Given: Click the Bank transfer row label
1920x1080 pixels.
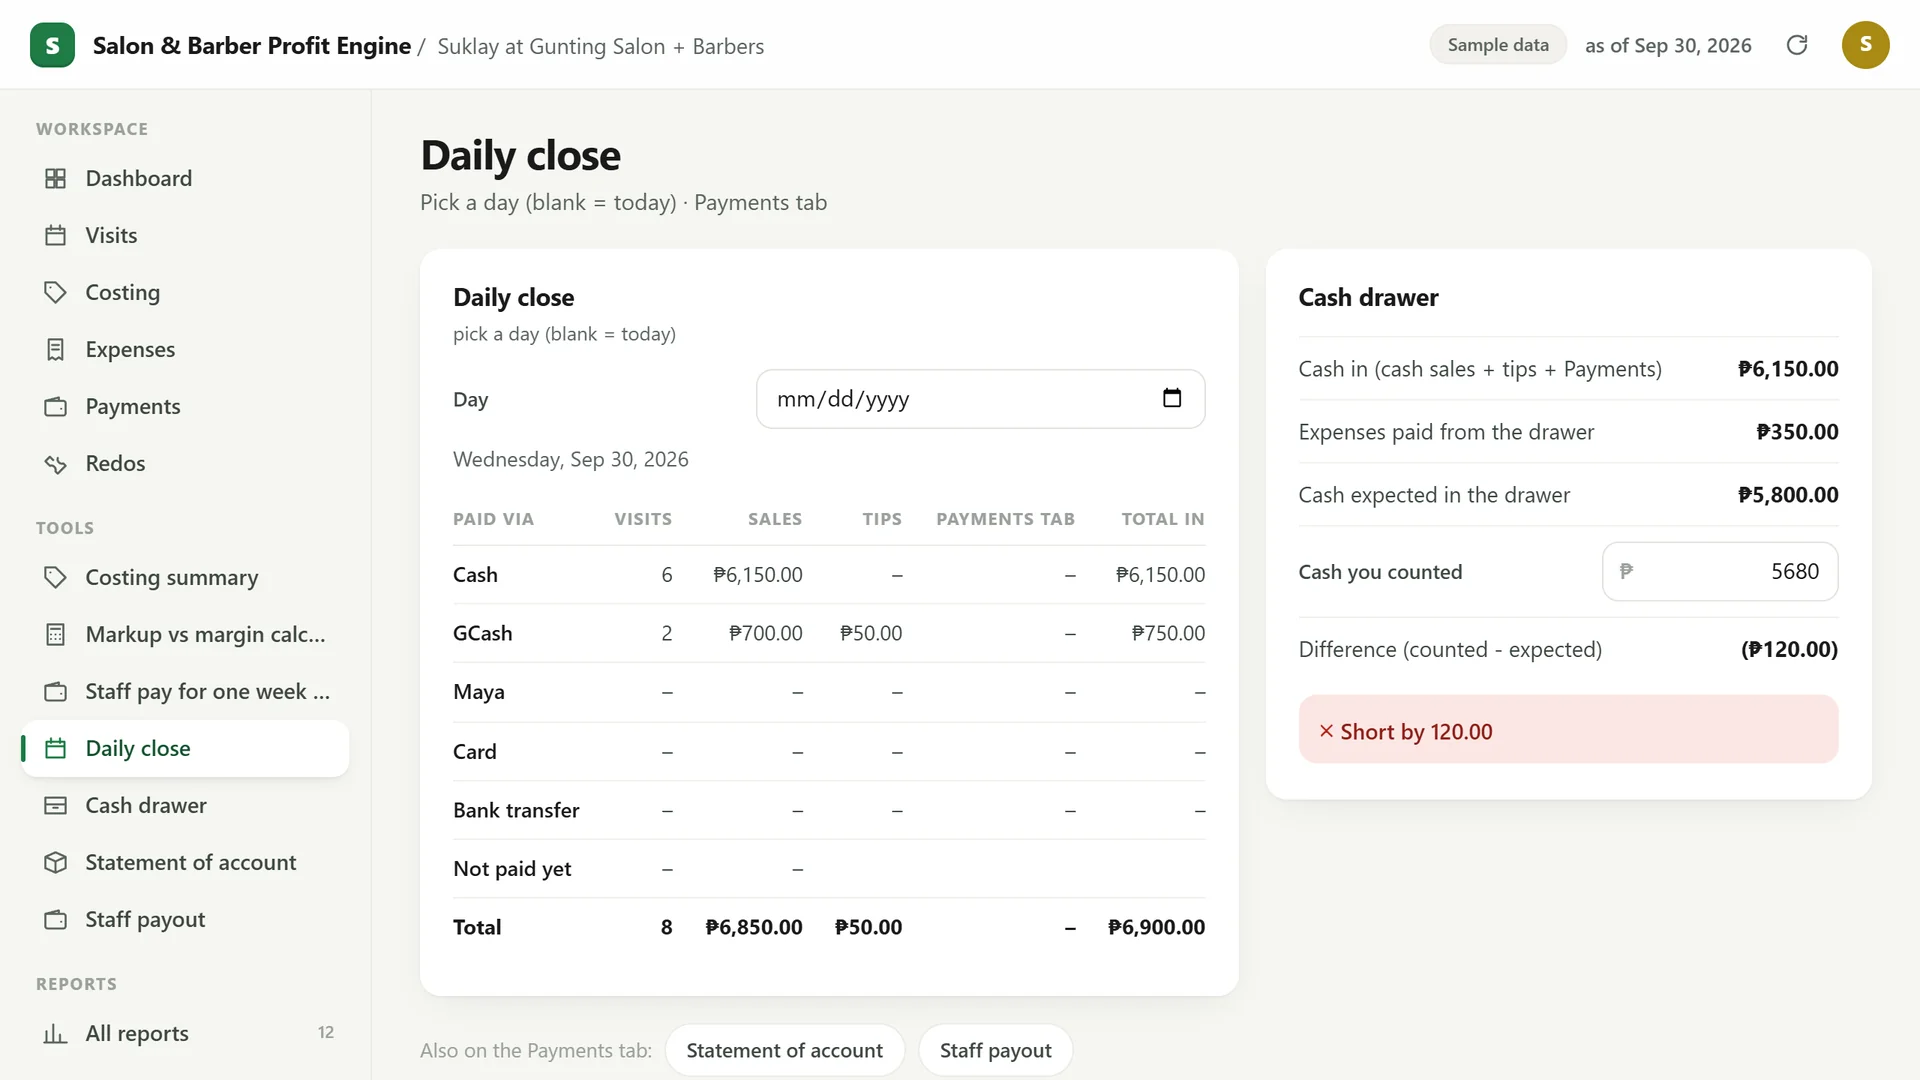Looking at the screenshot, I should (516, 810).
